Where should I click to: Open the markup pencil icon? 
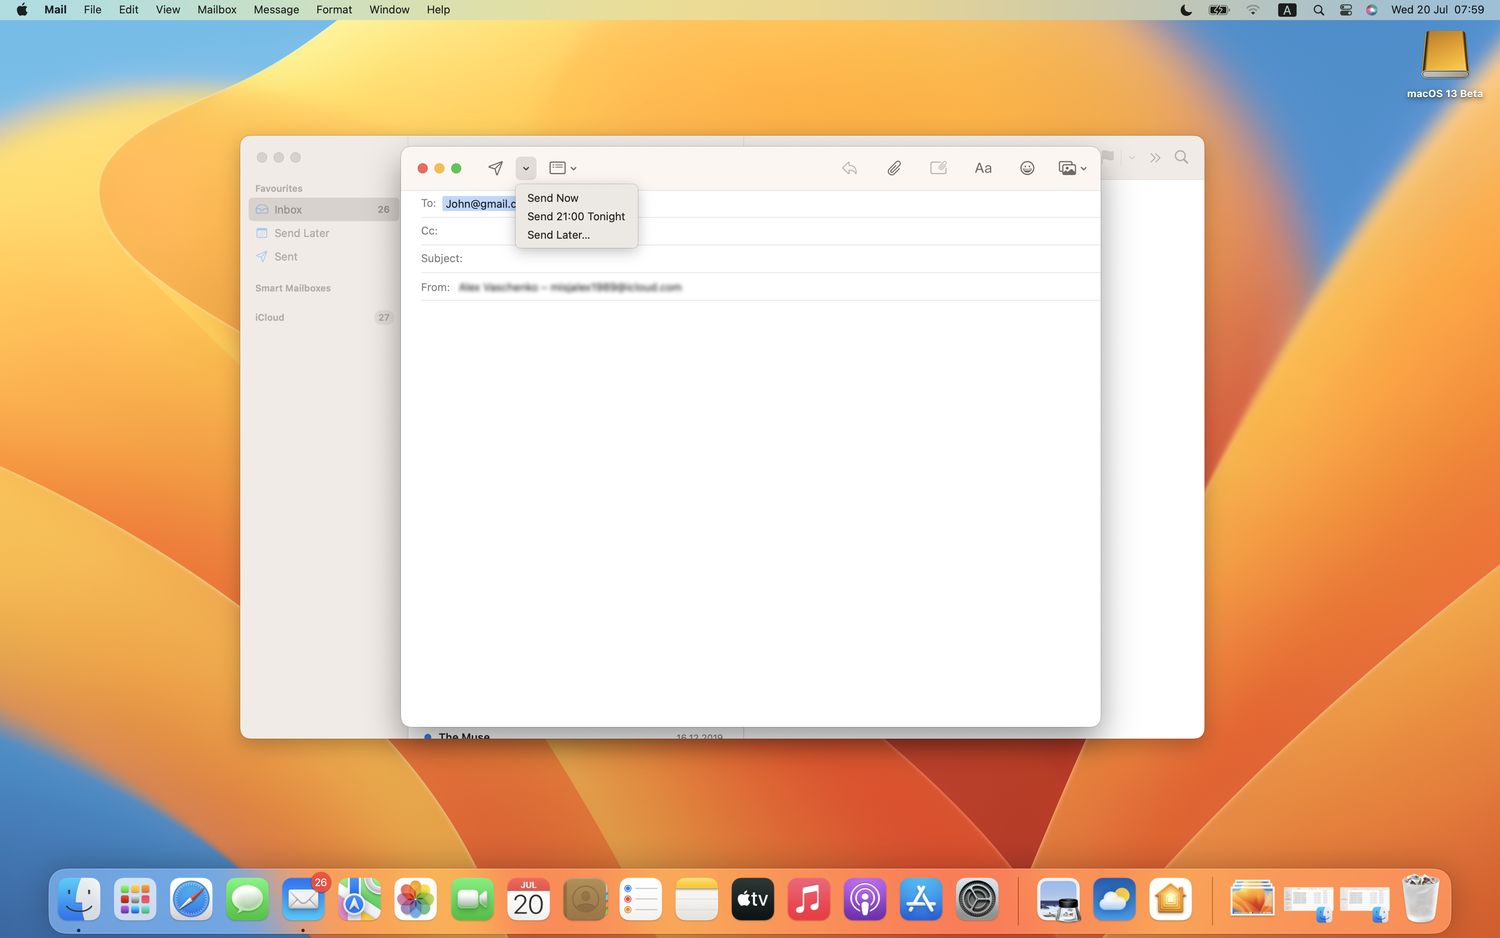[x=938, y=168]
